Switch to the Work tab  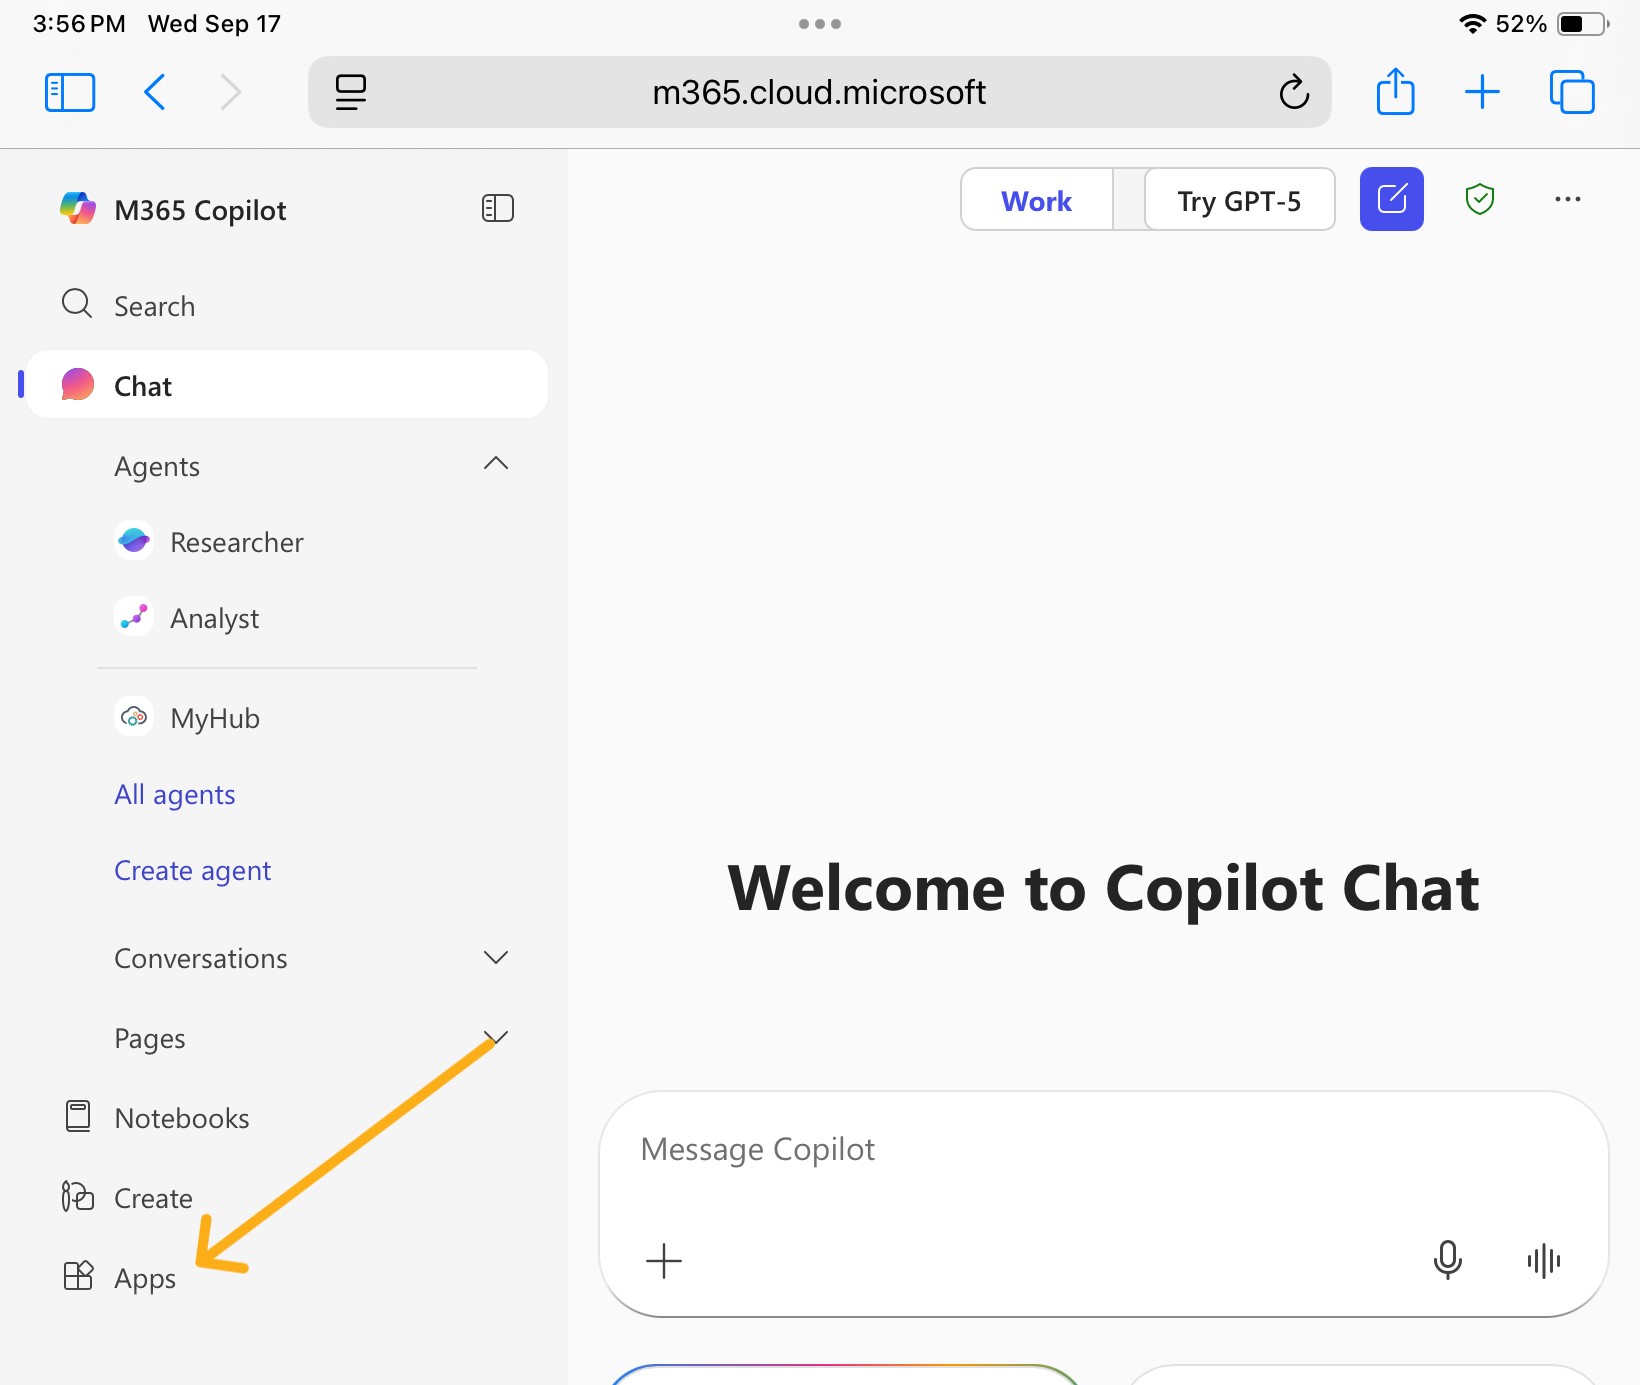(x=1036, y=199)
